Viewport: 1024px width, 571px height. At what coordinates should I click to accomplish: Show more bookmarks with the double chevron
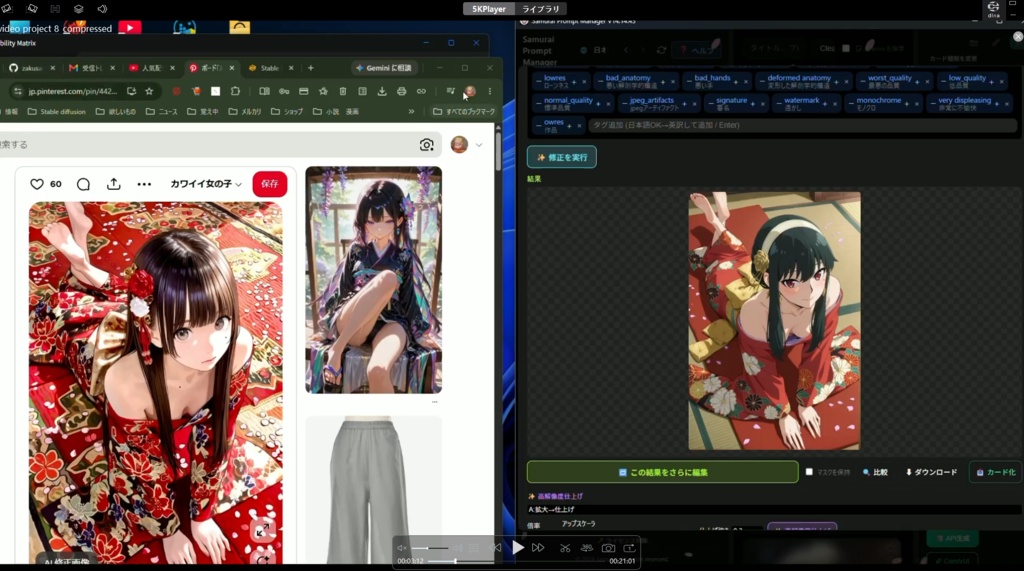click(411, 112)
